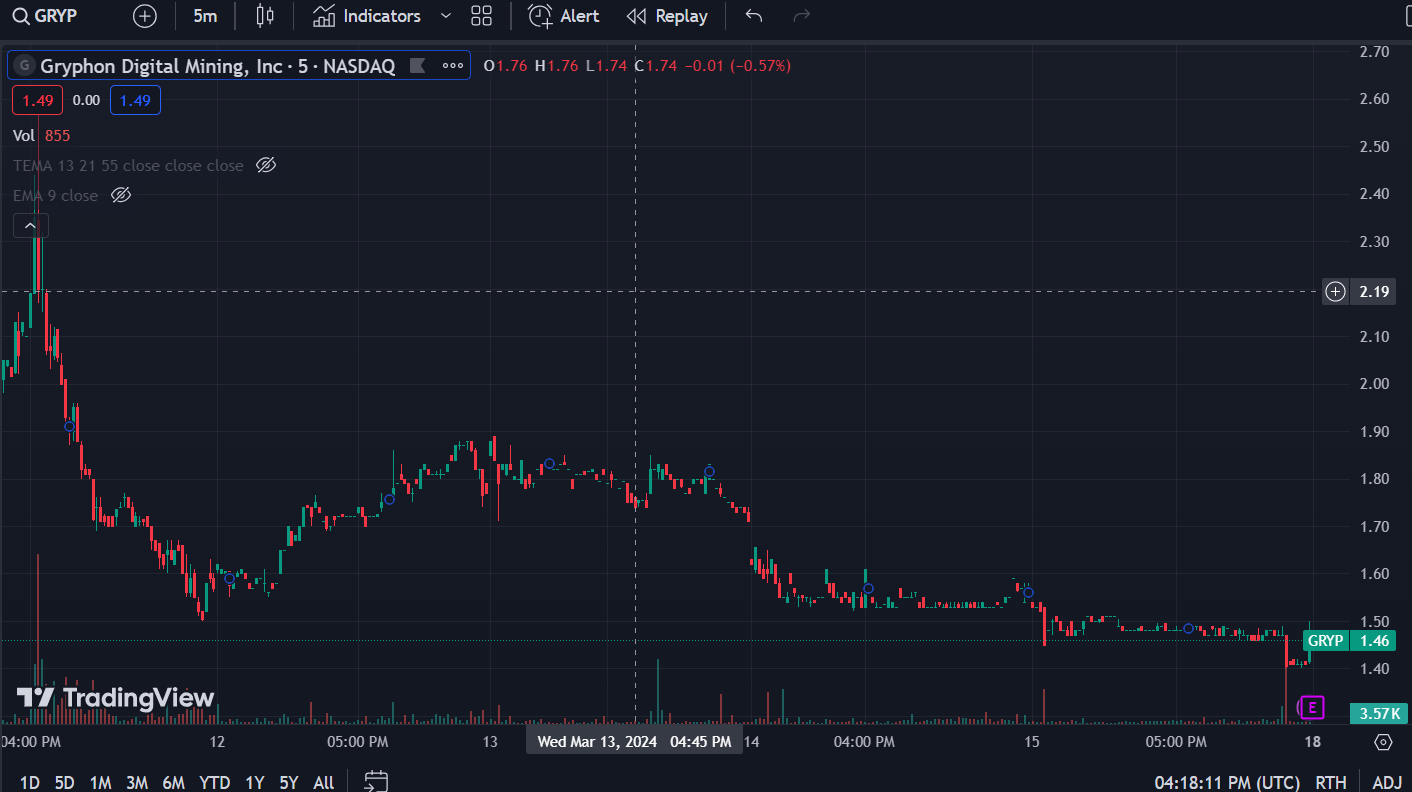This screenshot has height=792, width=1412.
Task: Click the flag icon beside NASDAQ
Action: pos(418,66)
